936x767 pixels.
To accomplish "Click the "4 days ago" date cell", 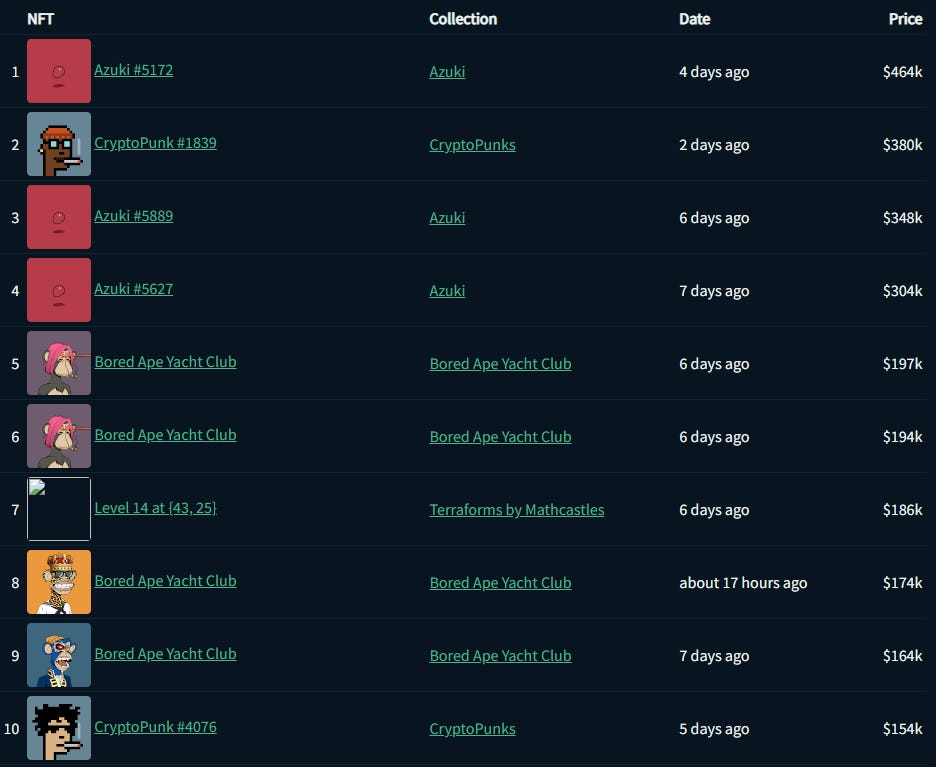I will pyautogui.click(x=714, y=72).
